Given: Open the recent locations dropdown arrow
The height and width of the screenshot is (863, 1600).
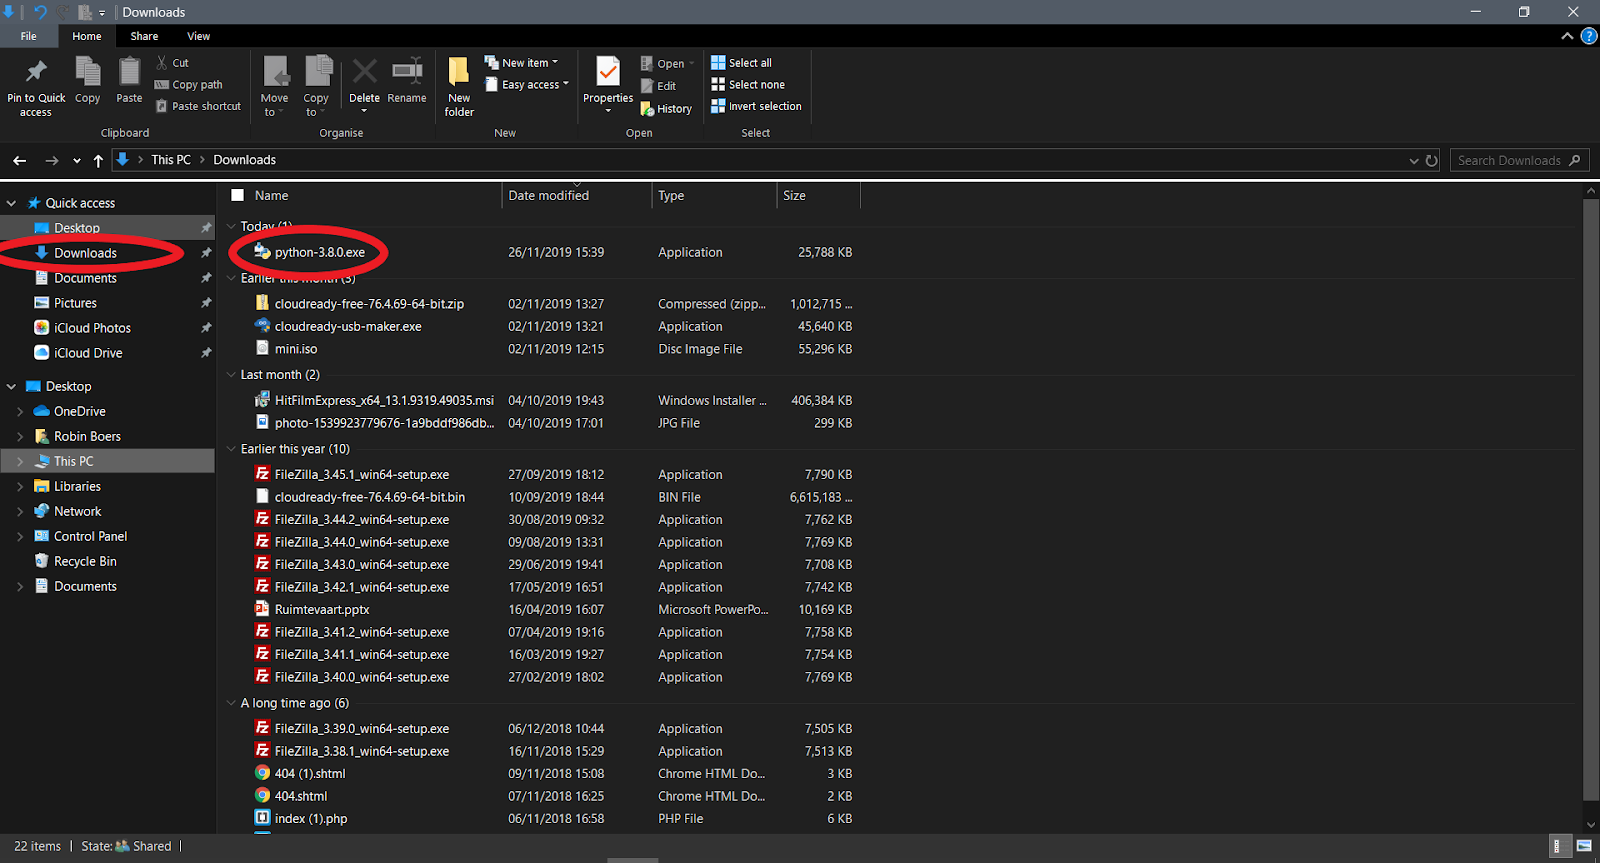Looking at the screenshot, I should (77, 160).
